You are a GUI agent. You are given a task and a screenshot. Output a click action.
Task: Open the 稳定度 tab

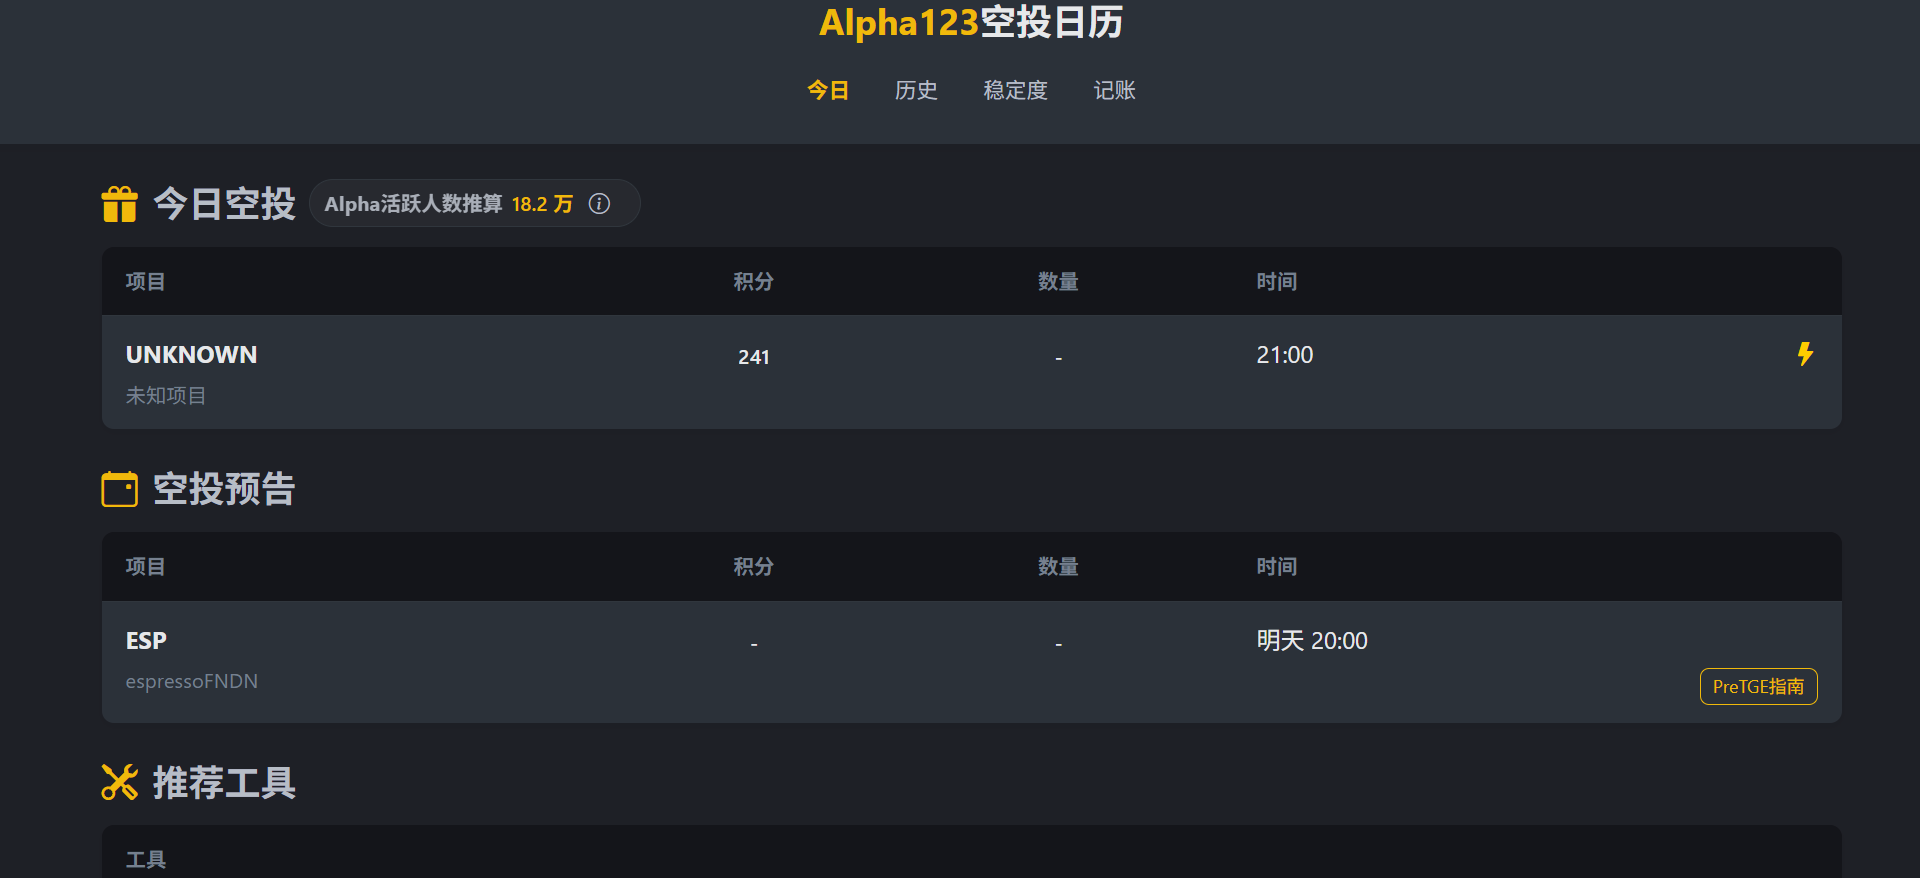click(x=1015, y=91)
